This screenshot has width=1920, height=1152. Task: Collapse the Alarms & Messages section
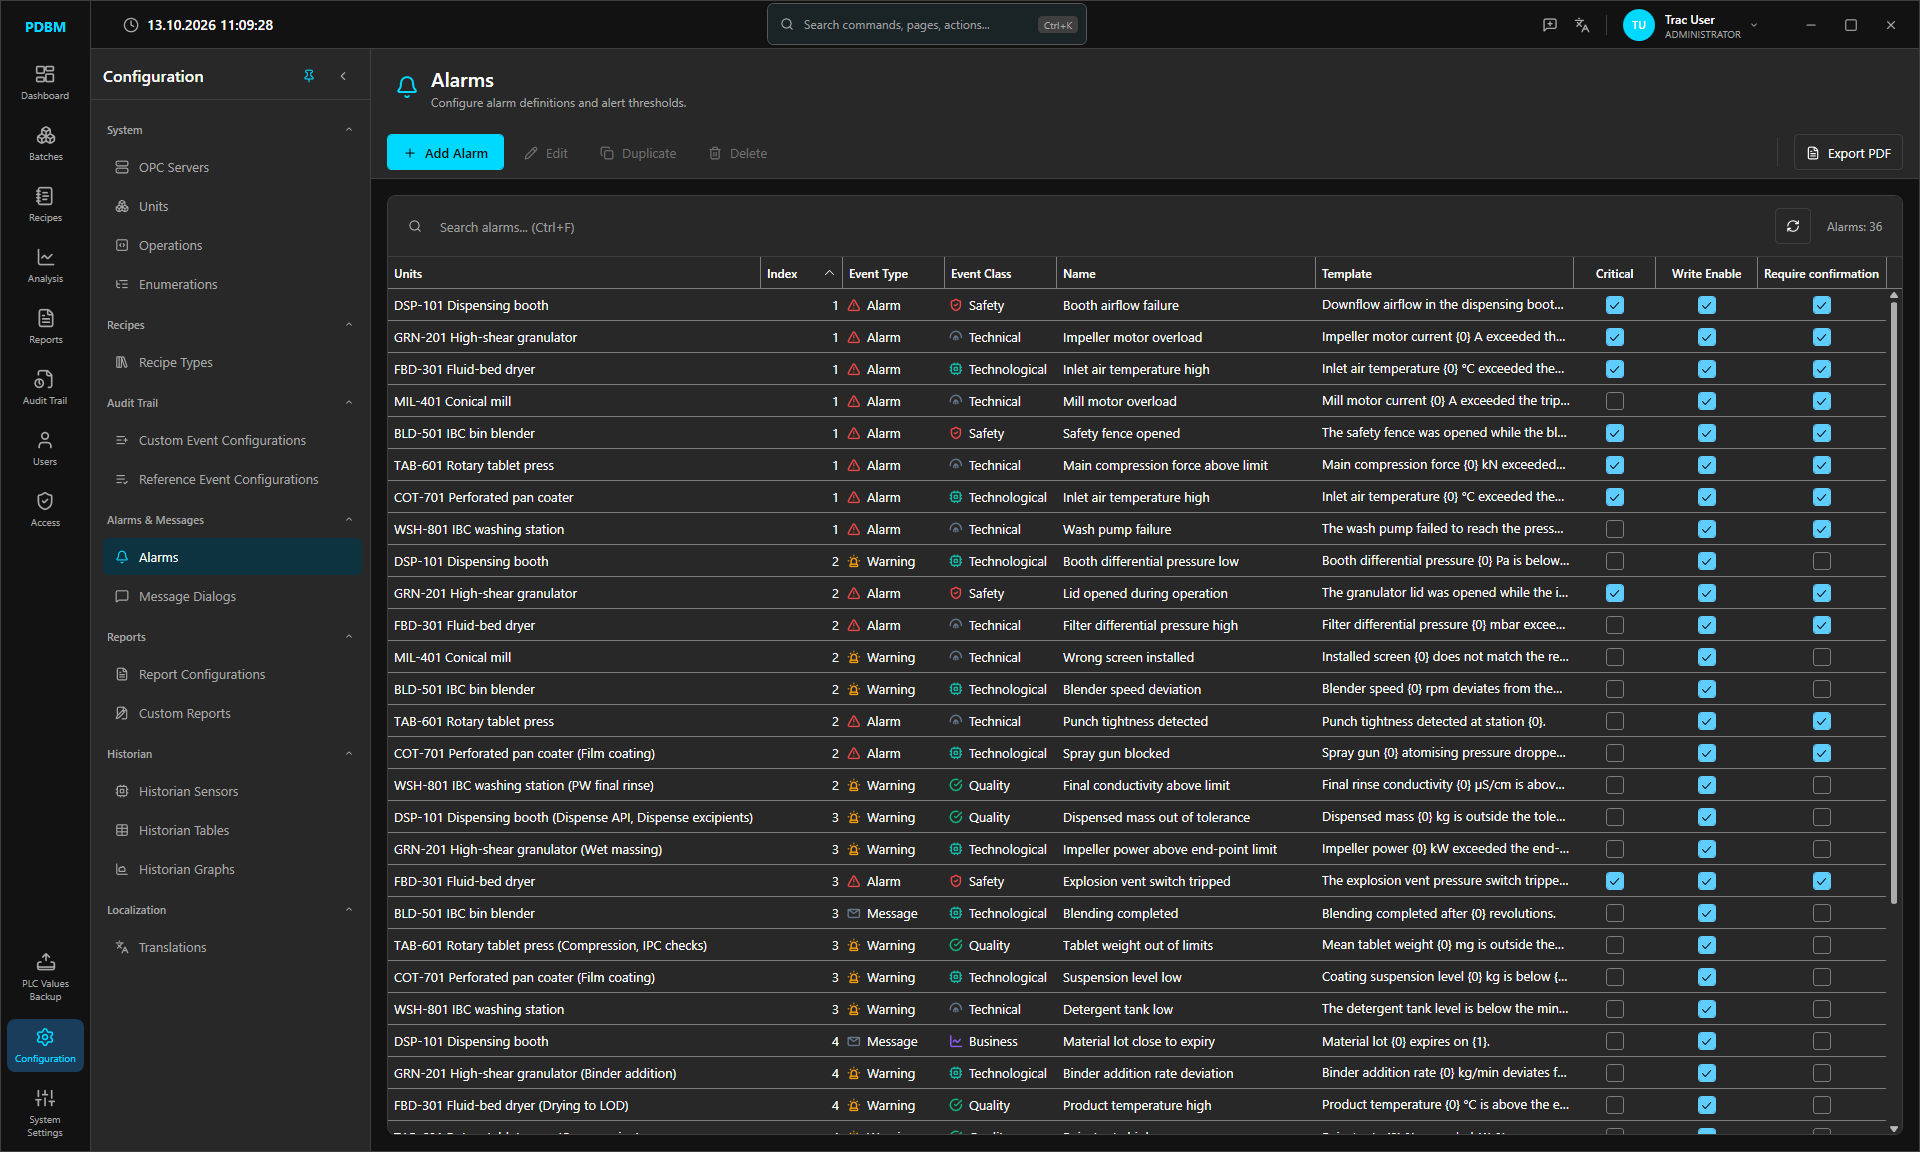(x=349, y=520)
